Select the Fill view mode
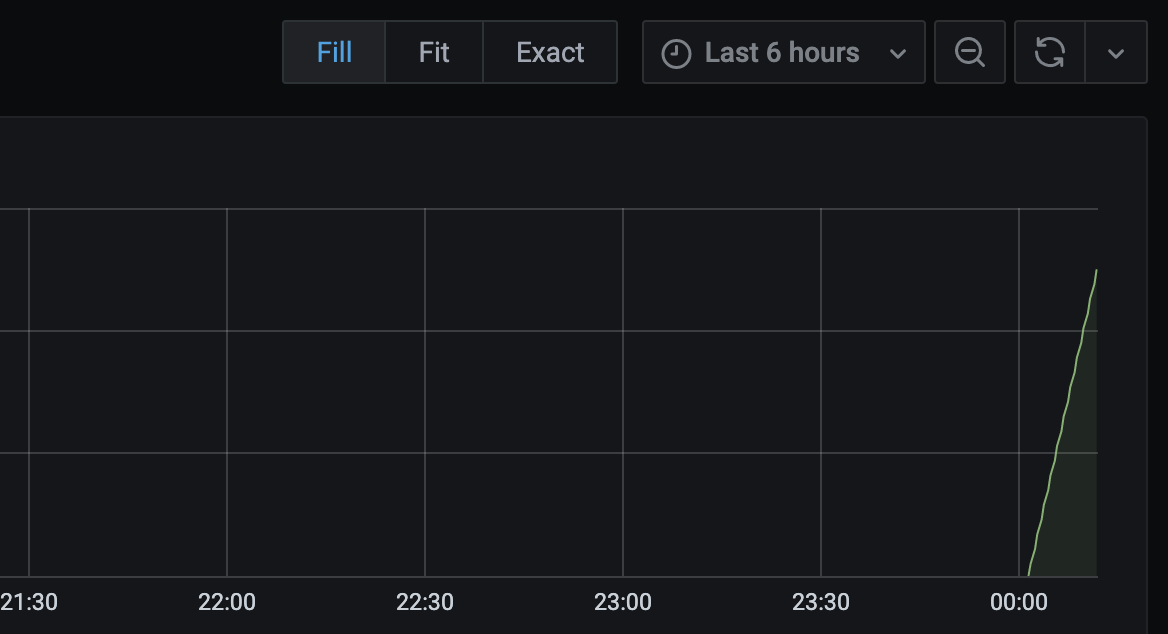The height and width of the screenshot is (634, 1168). click(334, 52)
